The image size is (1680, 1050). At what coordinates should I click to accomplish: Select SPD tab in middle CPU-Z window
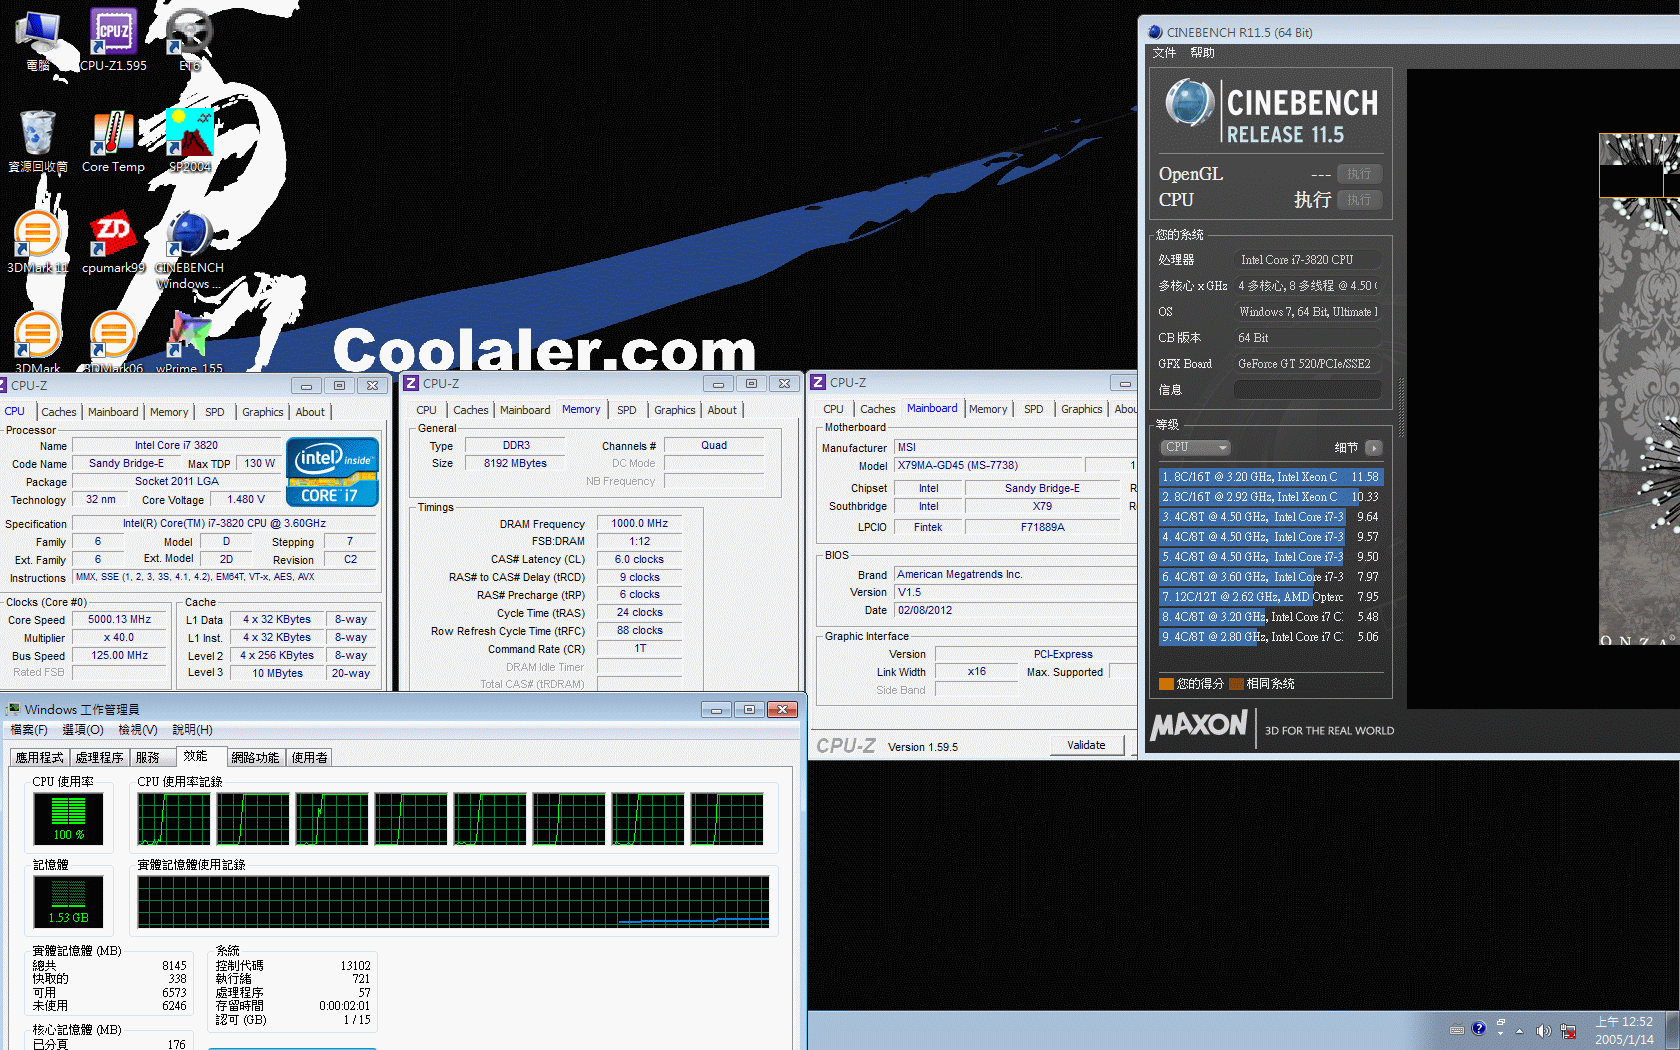pyautogui.click(x=627, y=410)
